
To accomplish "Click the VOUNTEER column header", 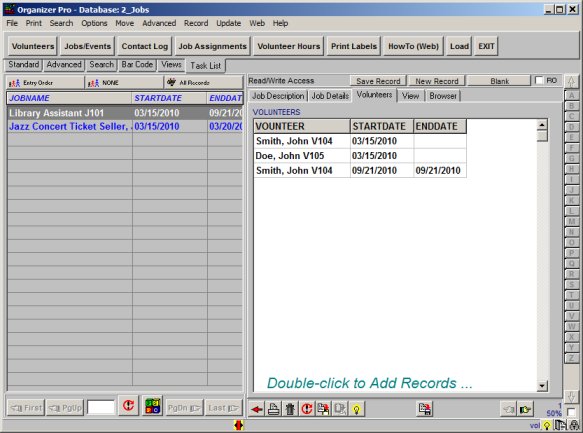I will tap(302, 126).
